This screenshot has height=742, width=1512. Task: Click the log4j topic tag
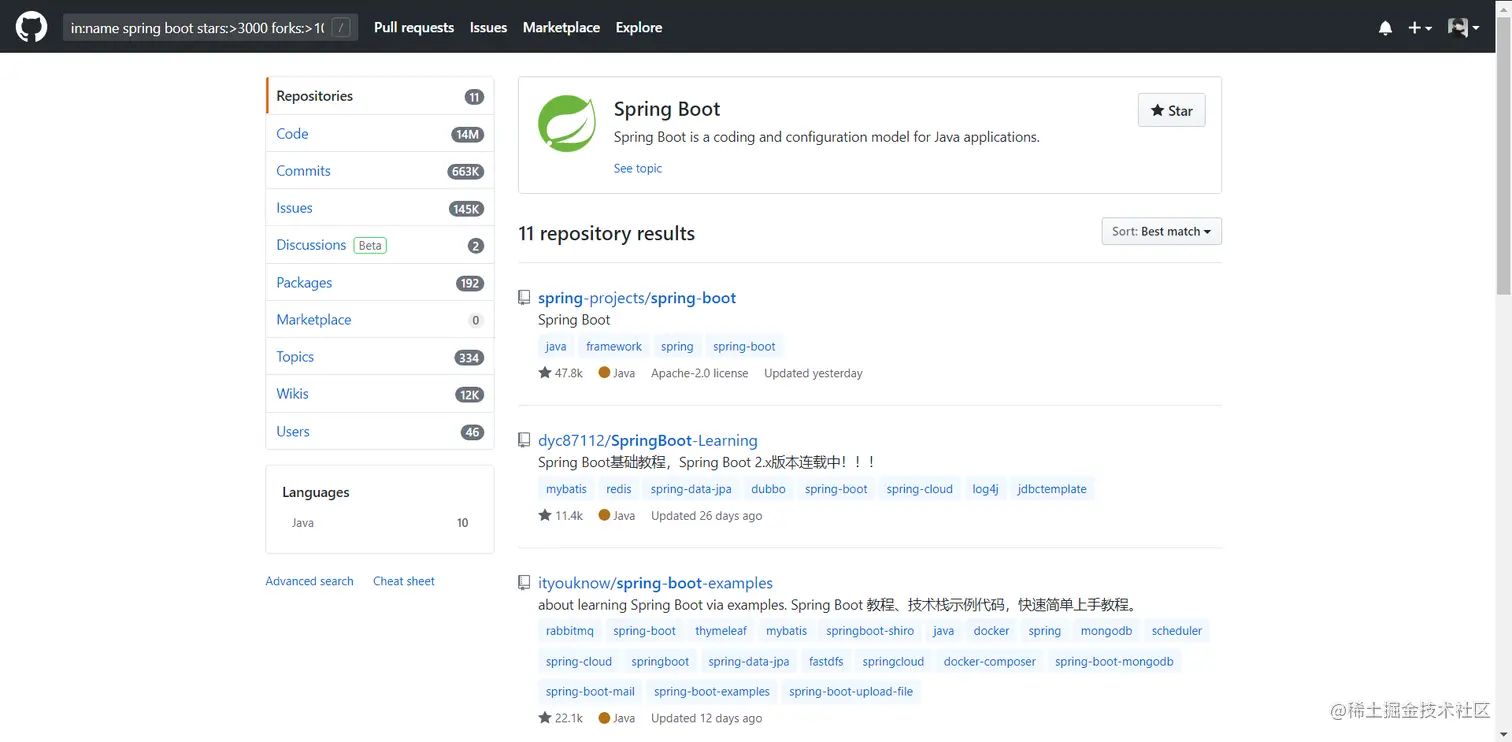pos(985,489)
